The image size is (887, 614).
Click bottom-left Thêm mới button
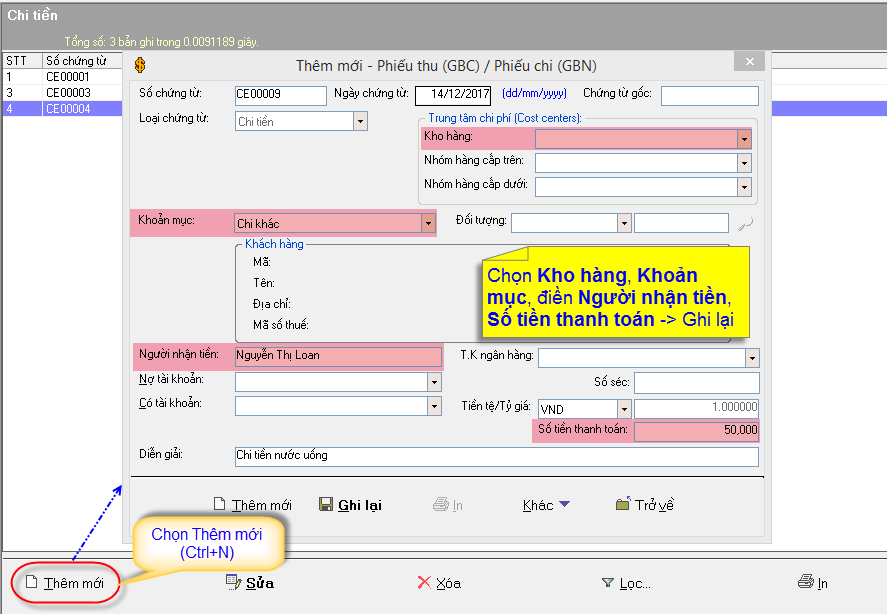coord(64,583)
